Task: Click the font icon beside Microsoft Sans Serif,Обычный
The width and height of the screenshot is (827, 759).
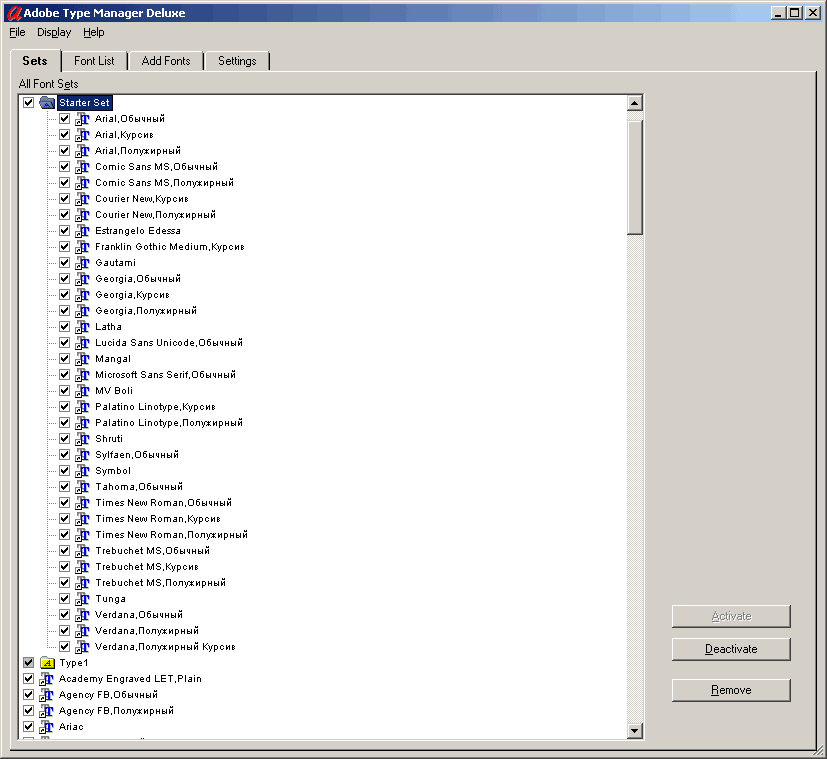Action: (x=82, y=374)
